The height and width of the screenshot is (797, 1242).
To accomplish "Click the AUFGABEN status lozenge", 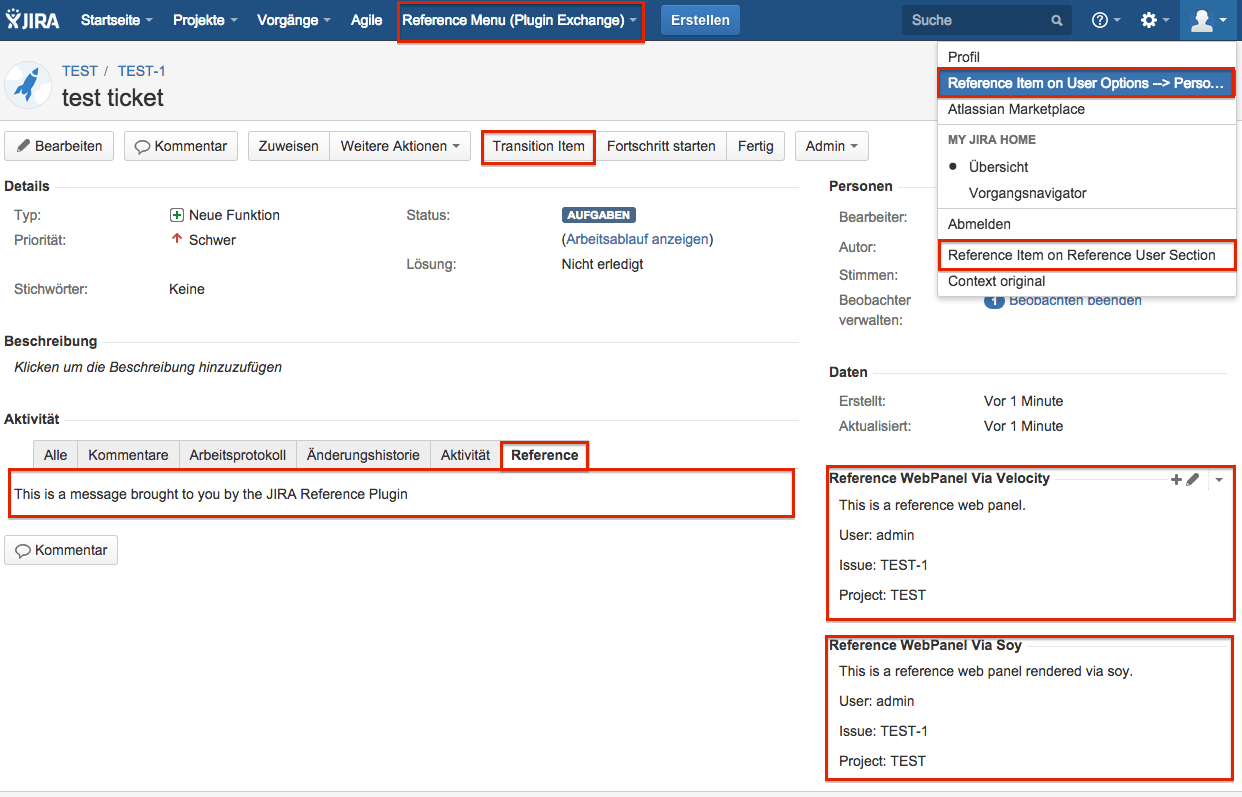I will [599, 215].
